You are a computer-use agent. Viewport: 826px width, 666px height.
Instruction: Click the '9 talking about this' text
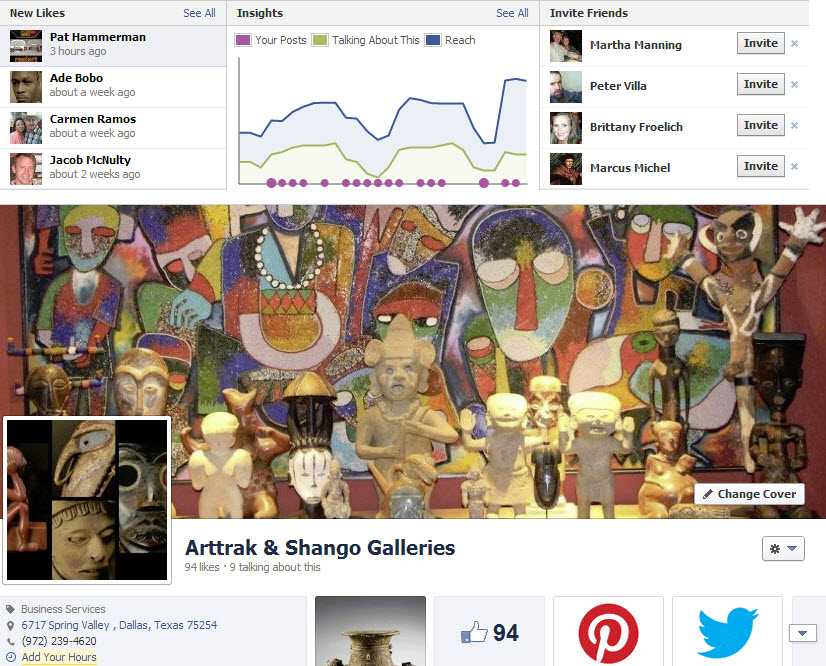(274, 567)
